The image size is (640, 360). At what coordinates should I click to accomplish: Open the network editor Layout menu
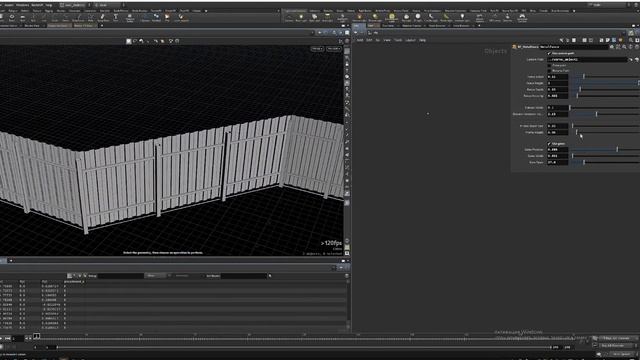click(x=410, y=40)
